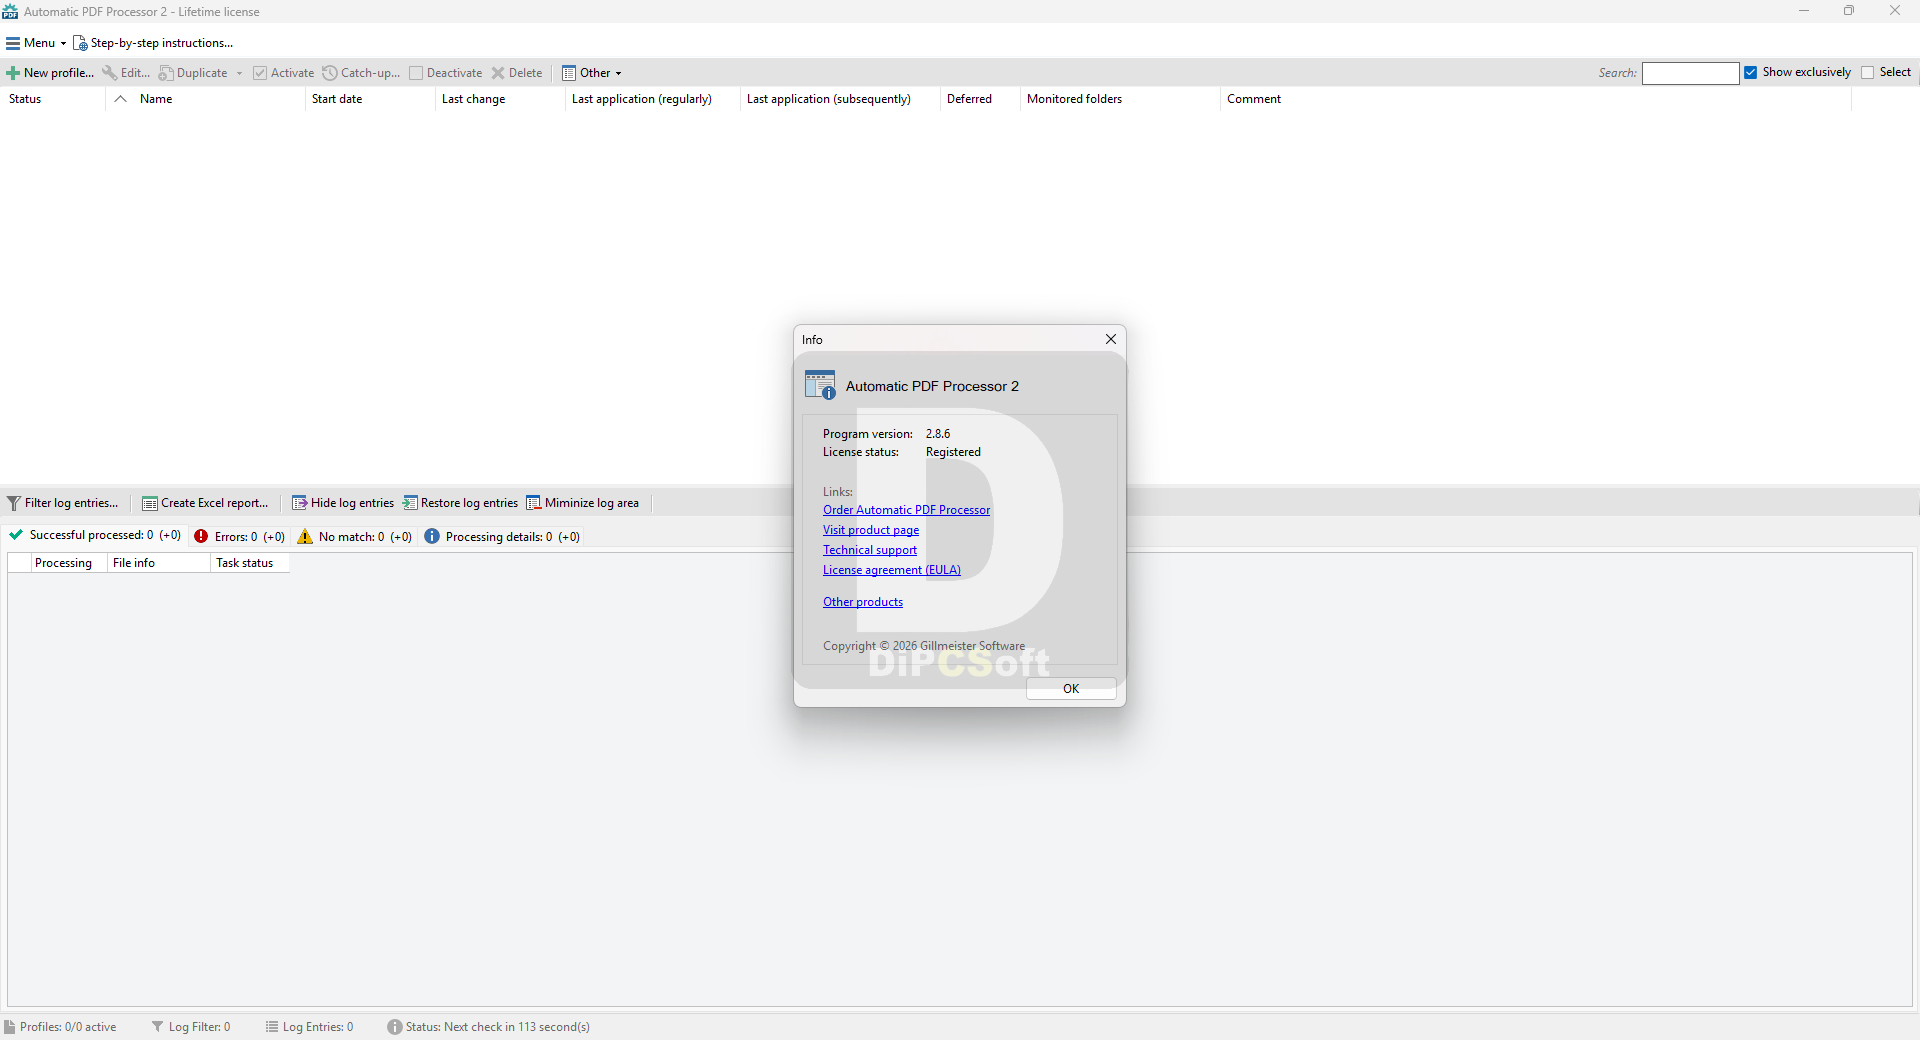Viewport: 1920px width, 1040px height.
Task: Click the Catch-up clock icon
Action: pyautogui.click(x=330, y=73)
